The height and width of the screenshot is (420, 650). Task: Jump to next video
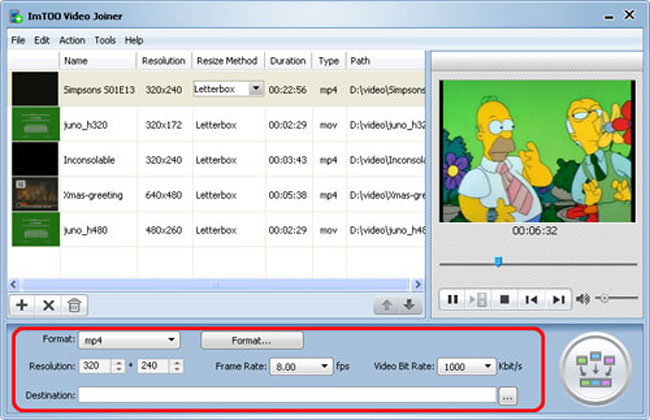coord(558,299)
